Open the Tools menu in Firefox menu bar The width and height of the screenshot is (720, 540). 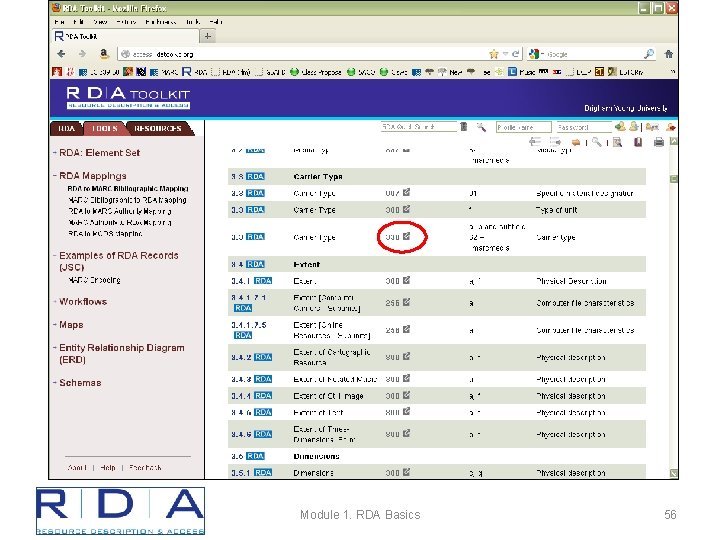click(x=193, y=22)
